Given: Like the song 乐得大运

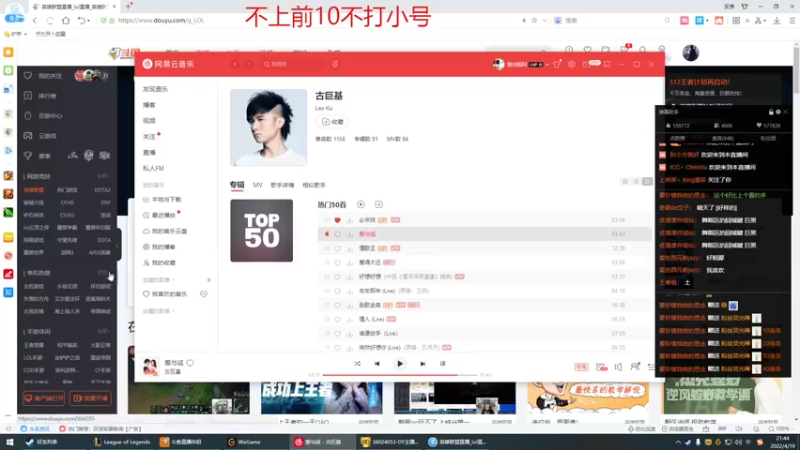Looking at the screenshot, I should pyautogui.click(x=337, y=263).
